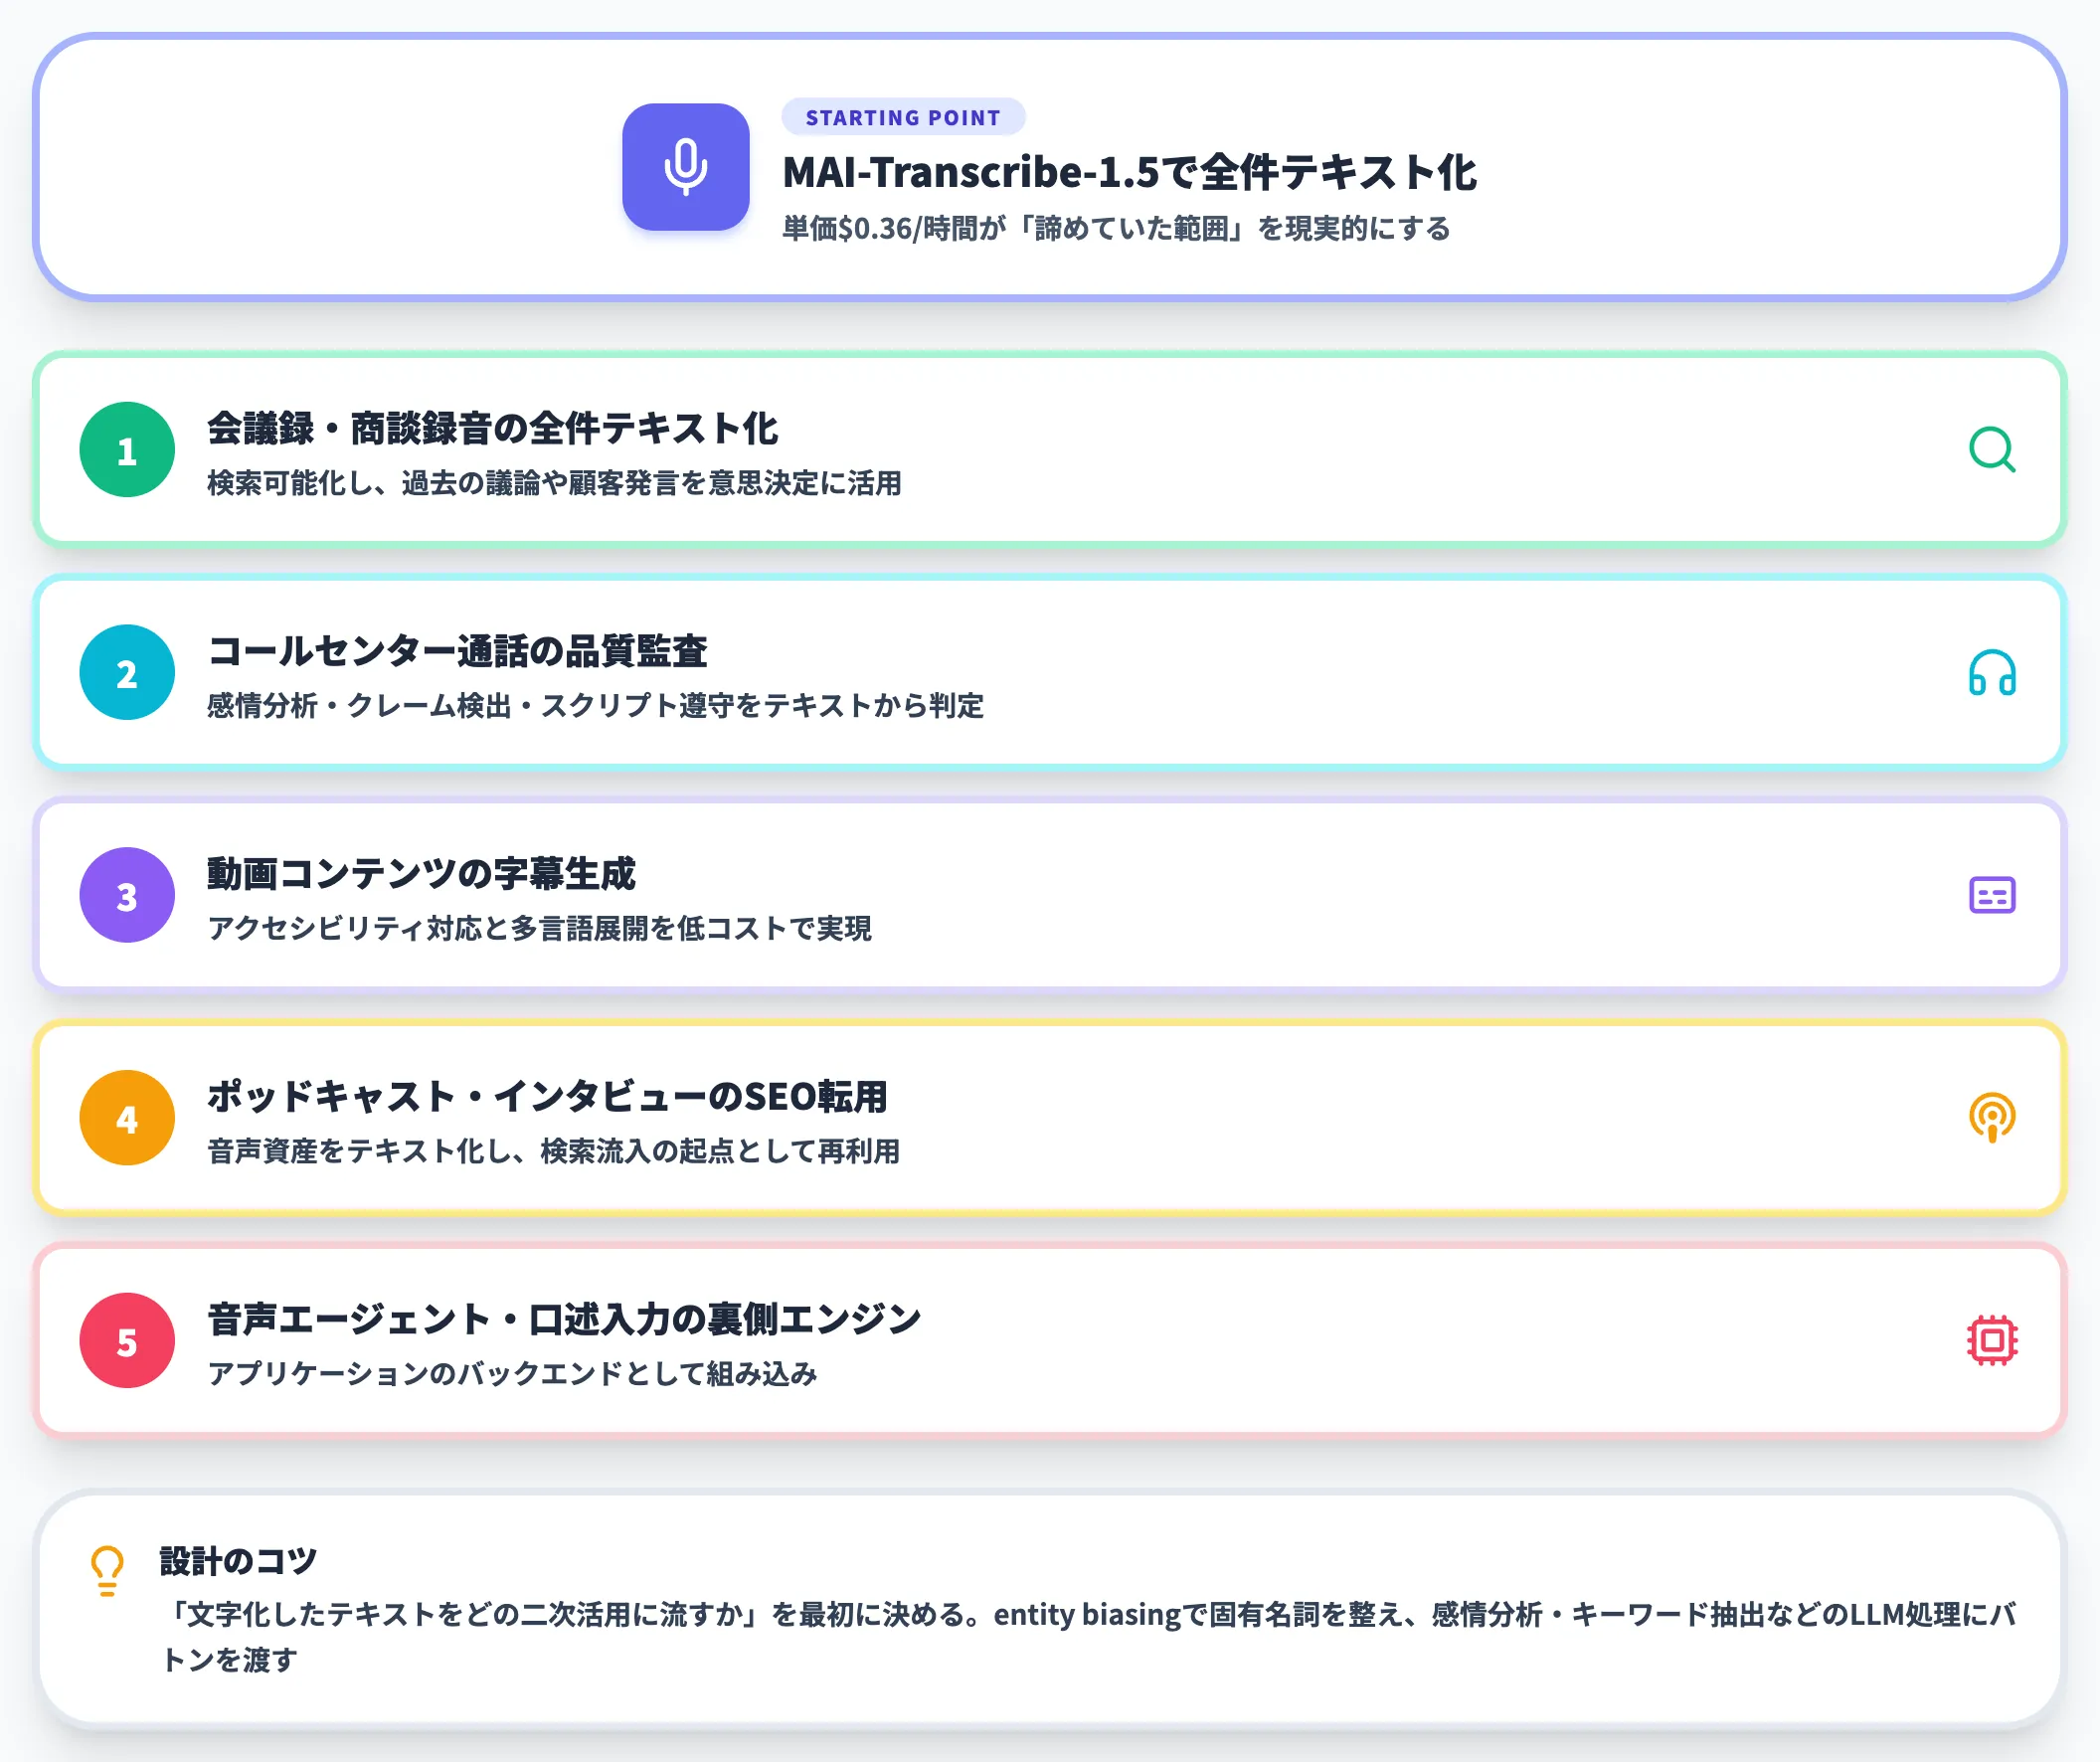The height and width of the screenshot is (1762, 2100).
Task: Click the STARTING POINT badge label
Action: 903,117
